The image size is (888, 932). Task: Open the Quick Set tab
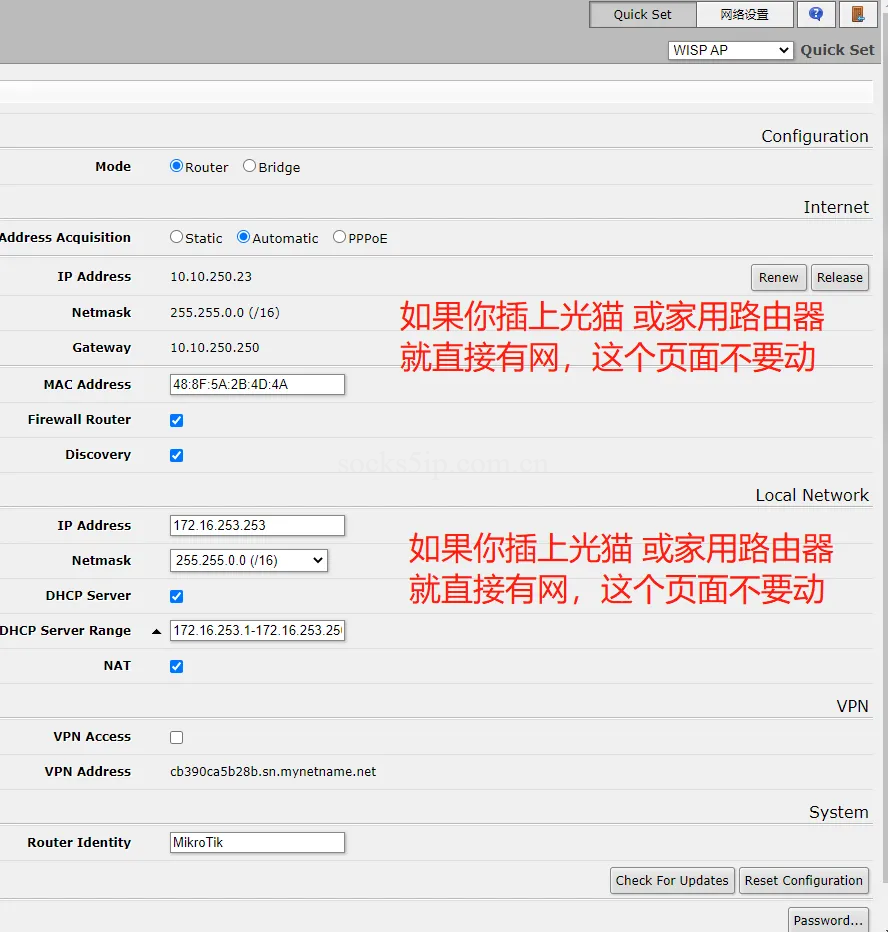coord(642,14)
